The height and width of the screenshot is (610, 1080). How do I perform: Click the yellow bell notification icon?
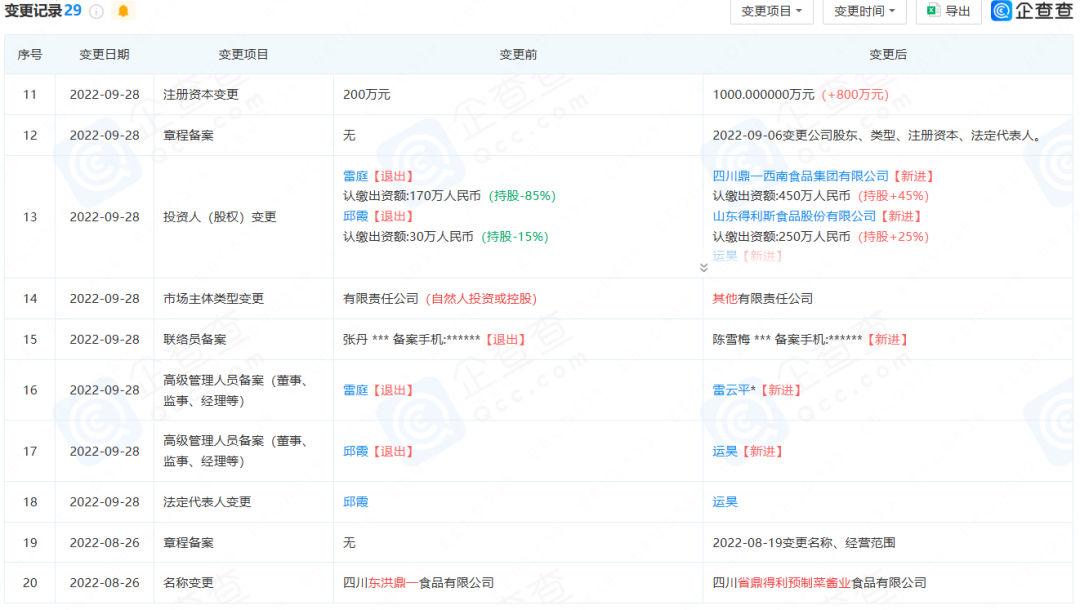[x=123, y=11]
